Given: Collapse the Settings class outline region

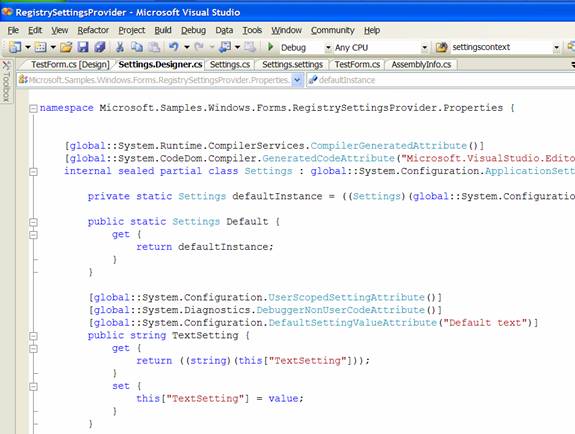Looking at the screenshot, I should tap(33, 171).
